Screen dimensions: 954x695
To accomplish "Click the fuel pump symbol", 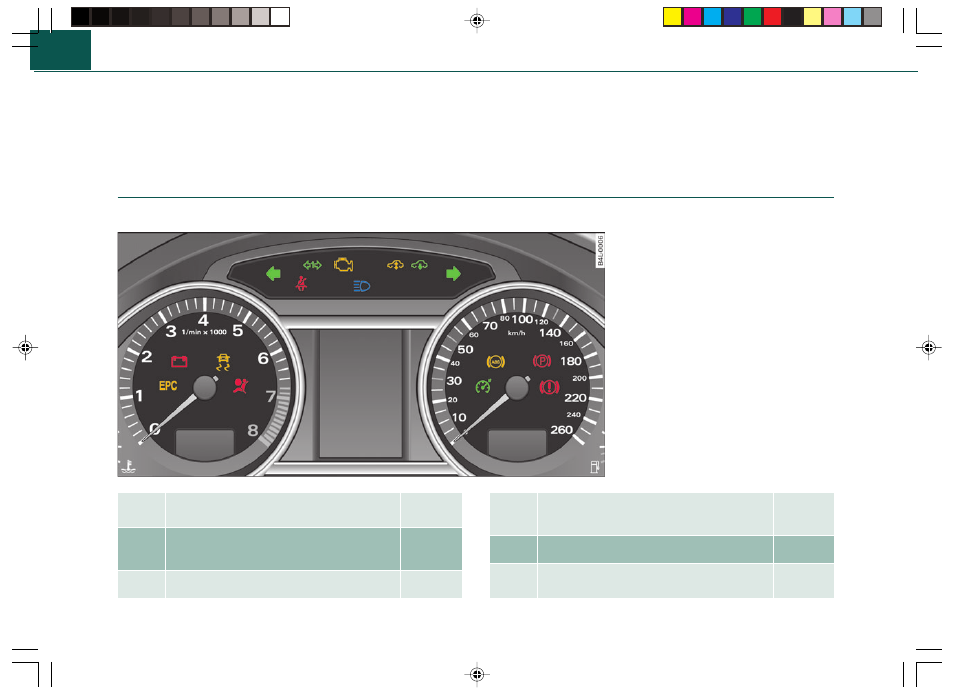I will [x=594, y=467].
